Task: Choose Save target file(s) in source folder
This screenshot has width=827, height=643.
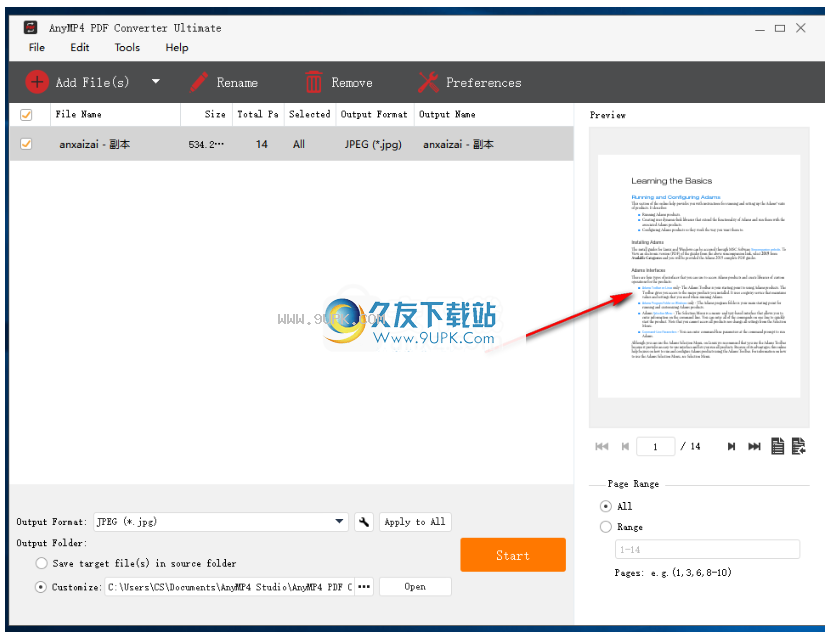Action: pos(41,563)
